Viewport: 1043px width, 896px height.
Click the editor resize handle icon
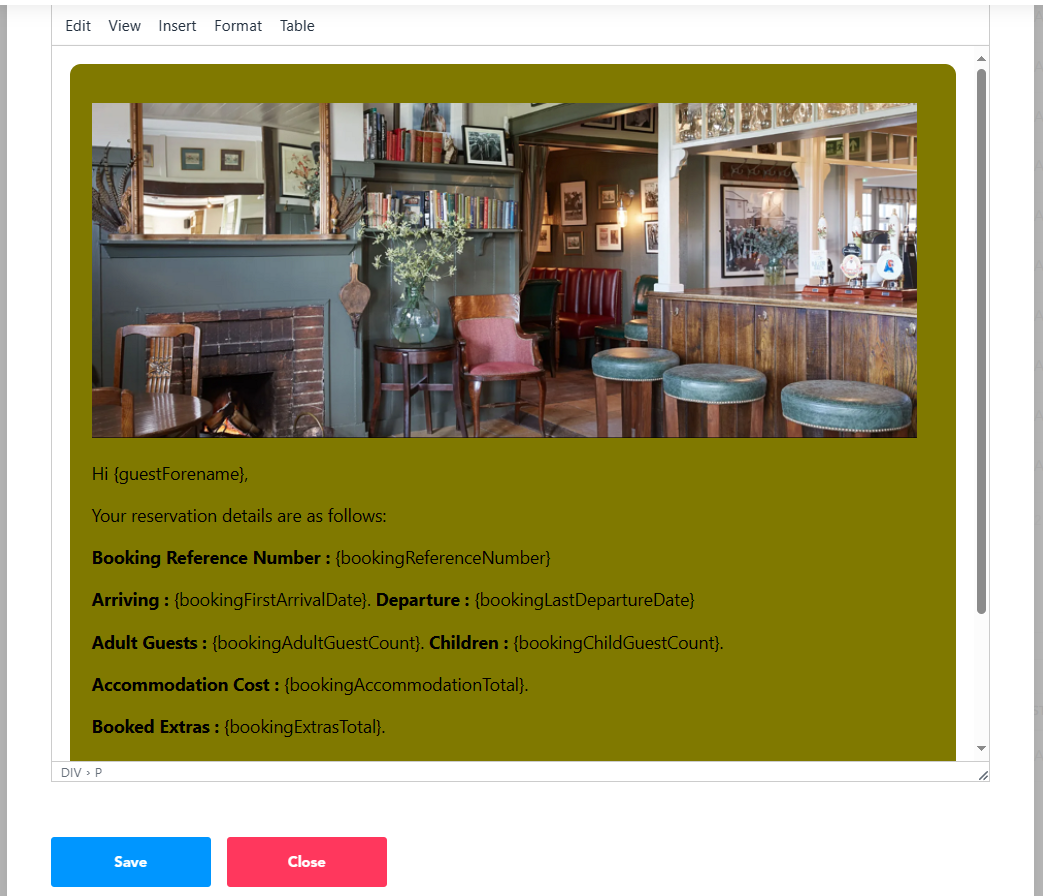[x=983, y=775]
